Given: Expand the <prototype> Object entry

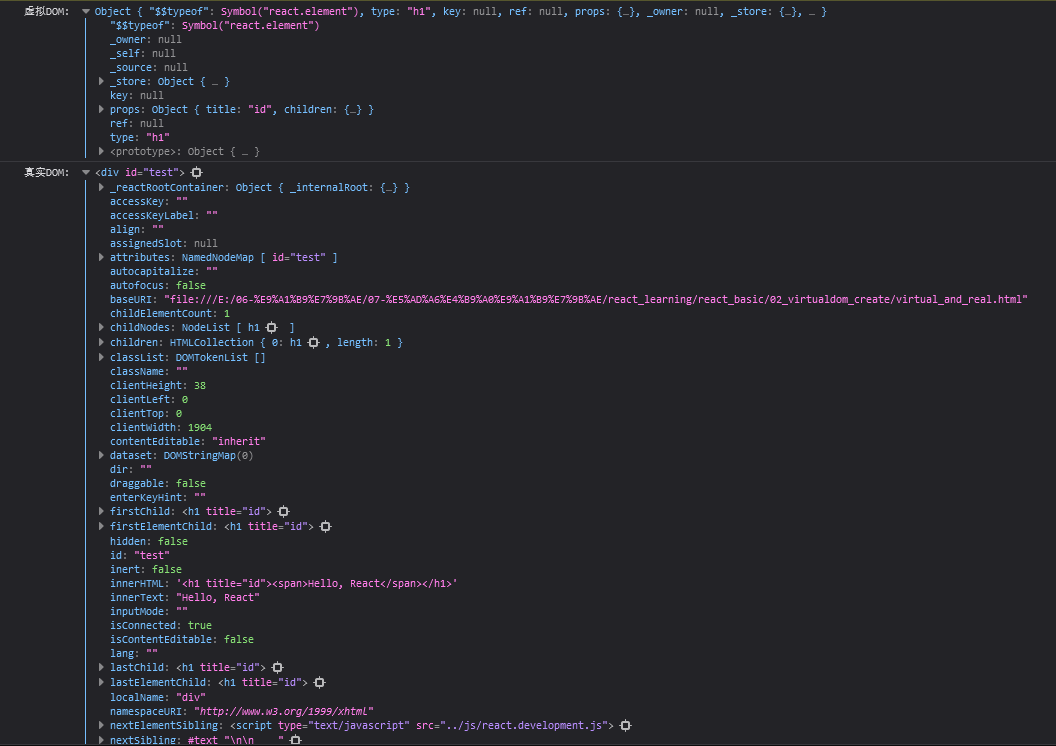Looking at the screenshot, I should point(102,152).
